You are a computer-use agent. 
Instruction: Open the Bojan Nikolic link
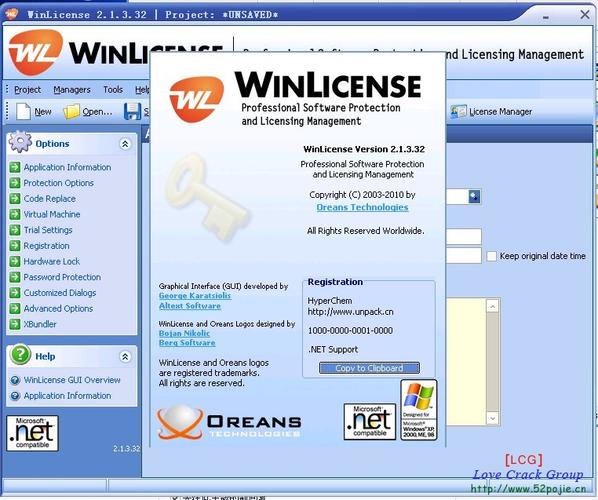tap(184, 333)
